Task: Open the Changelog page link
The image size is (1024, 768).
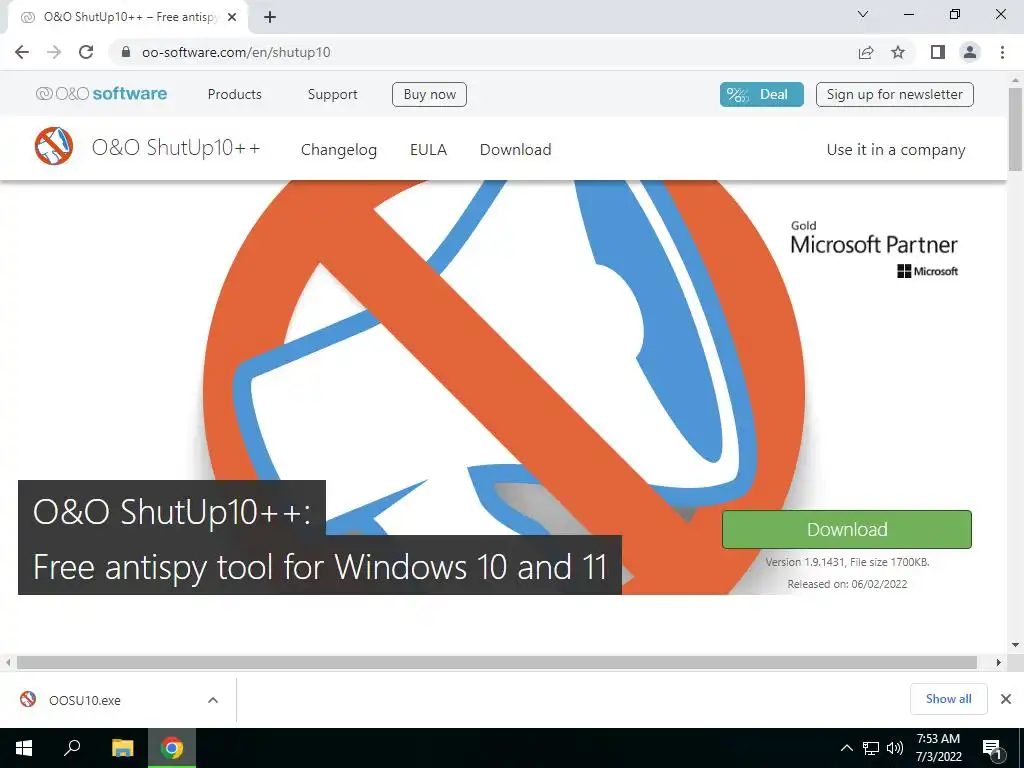Action: [339, 150]
